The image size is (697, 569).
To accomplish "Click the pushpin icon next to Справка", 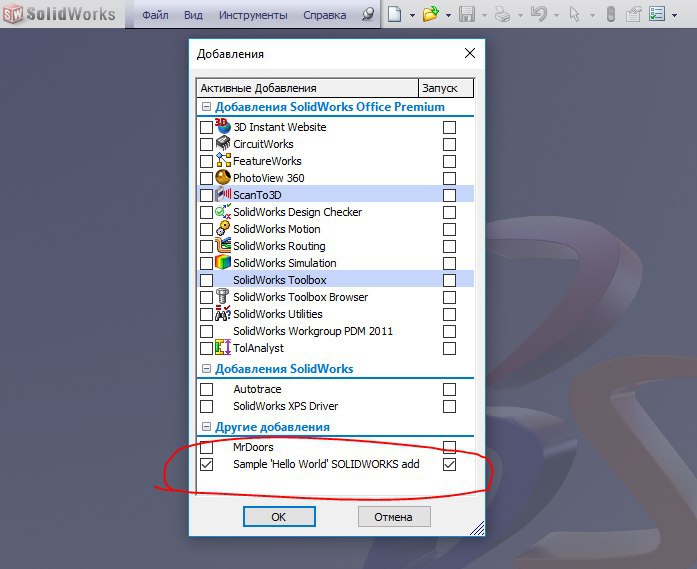I will [x=368, y=14].
